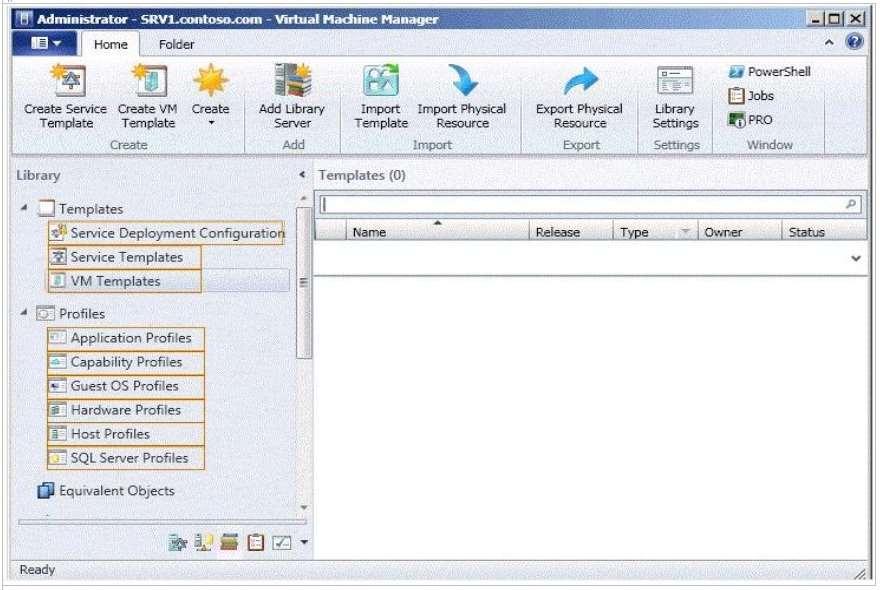
Task: Select Host Profiles in the tree
Action: click(x=126, y=435)
